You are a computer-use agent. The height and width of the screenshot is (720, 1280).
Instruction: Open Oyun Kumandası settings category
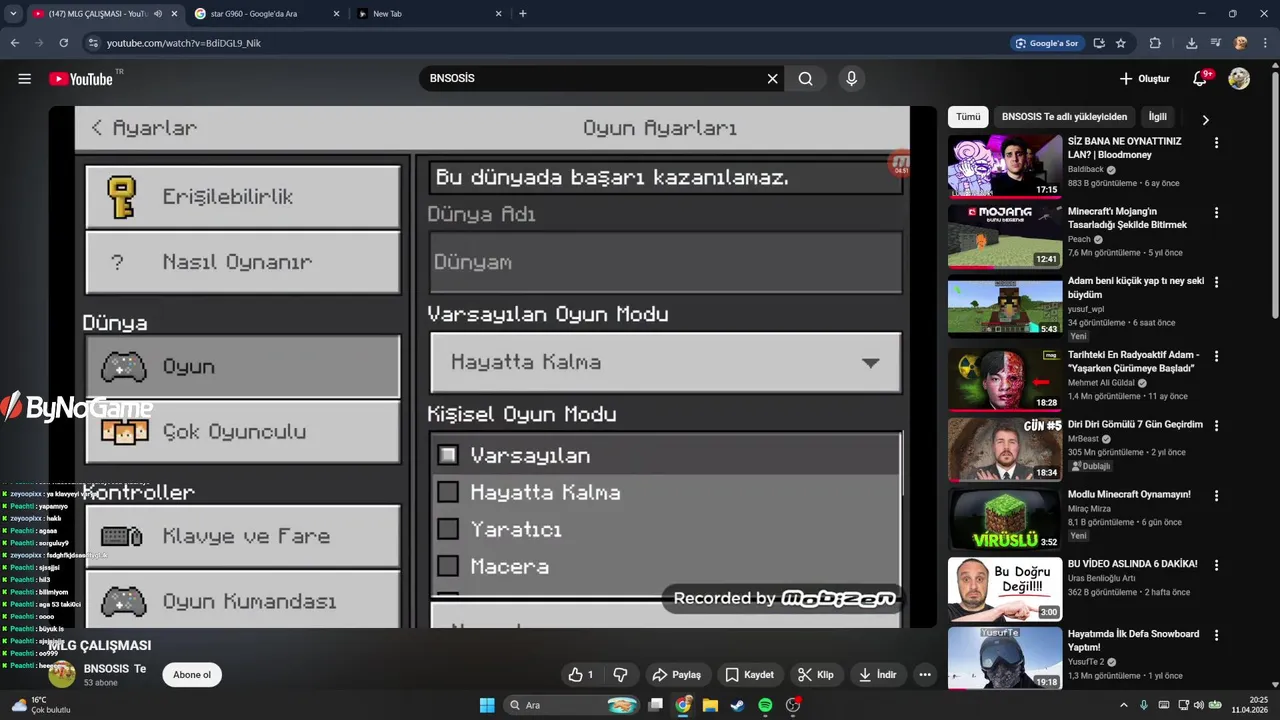[243, 600]
